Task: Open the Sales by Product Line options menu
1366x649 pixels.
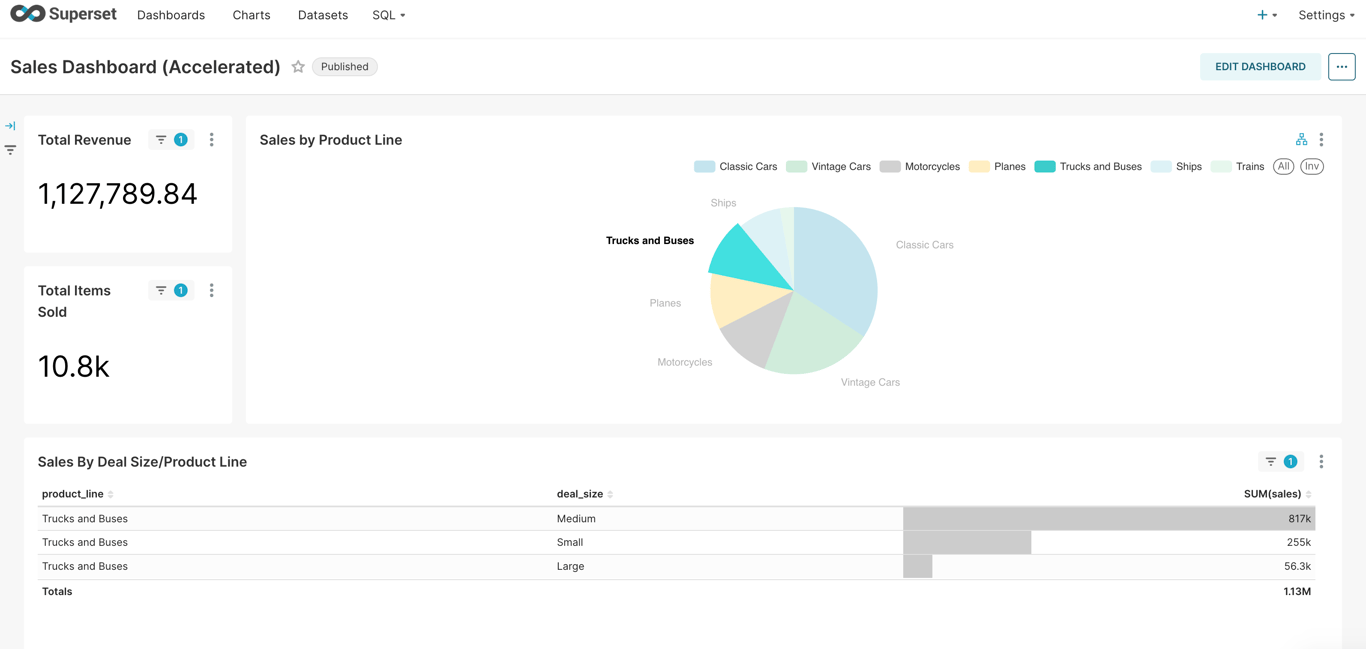Action: click(1321, 140)
